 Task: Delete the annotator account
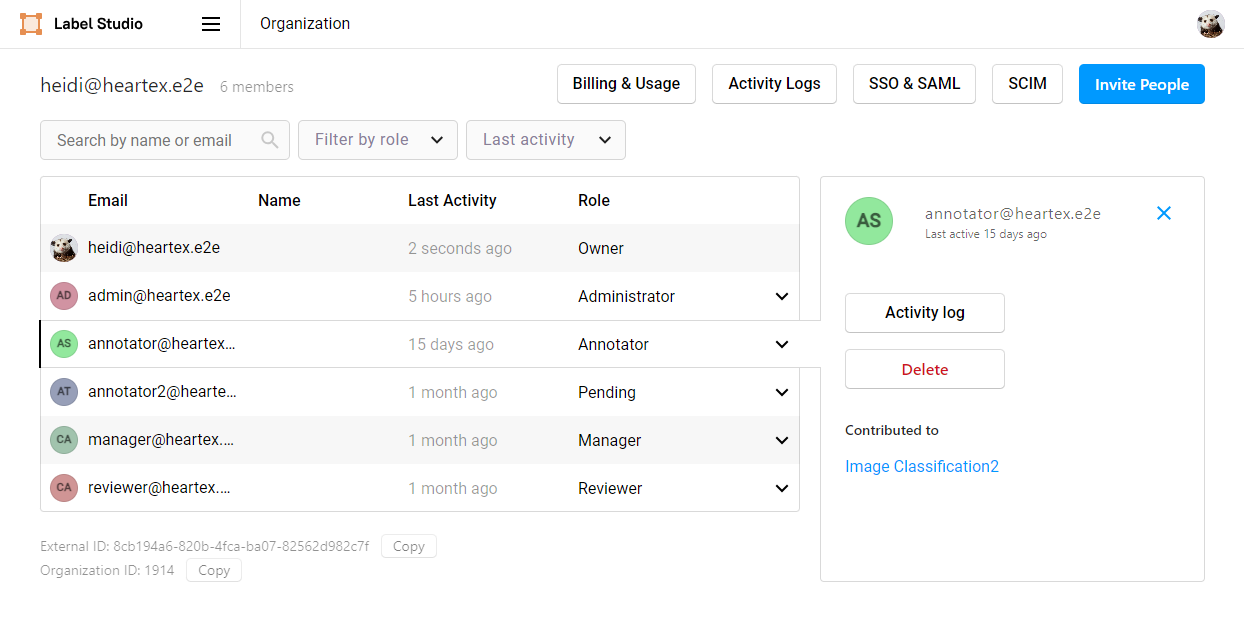(924, 369)
